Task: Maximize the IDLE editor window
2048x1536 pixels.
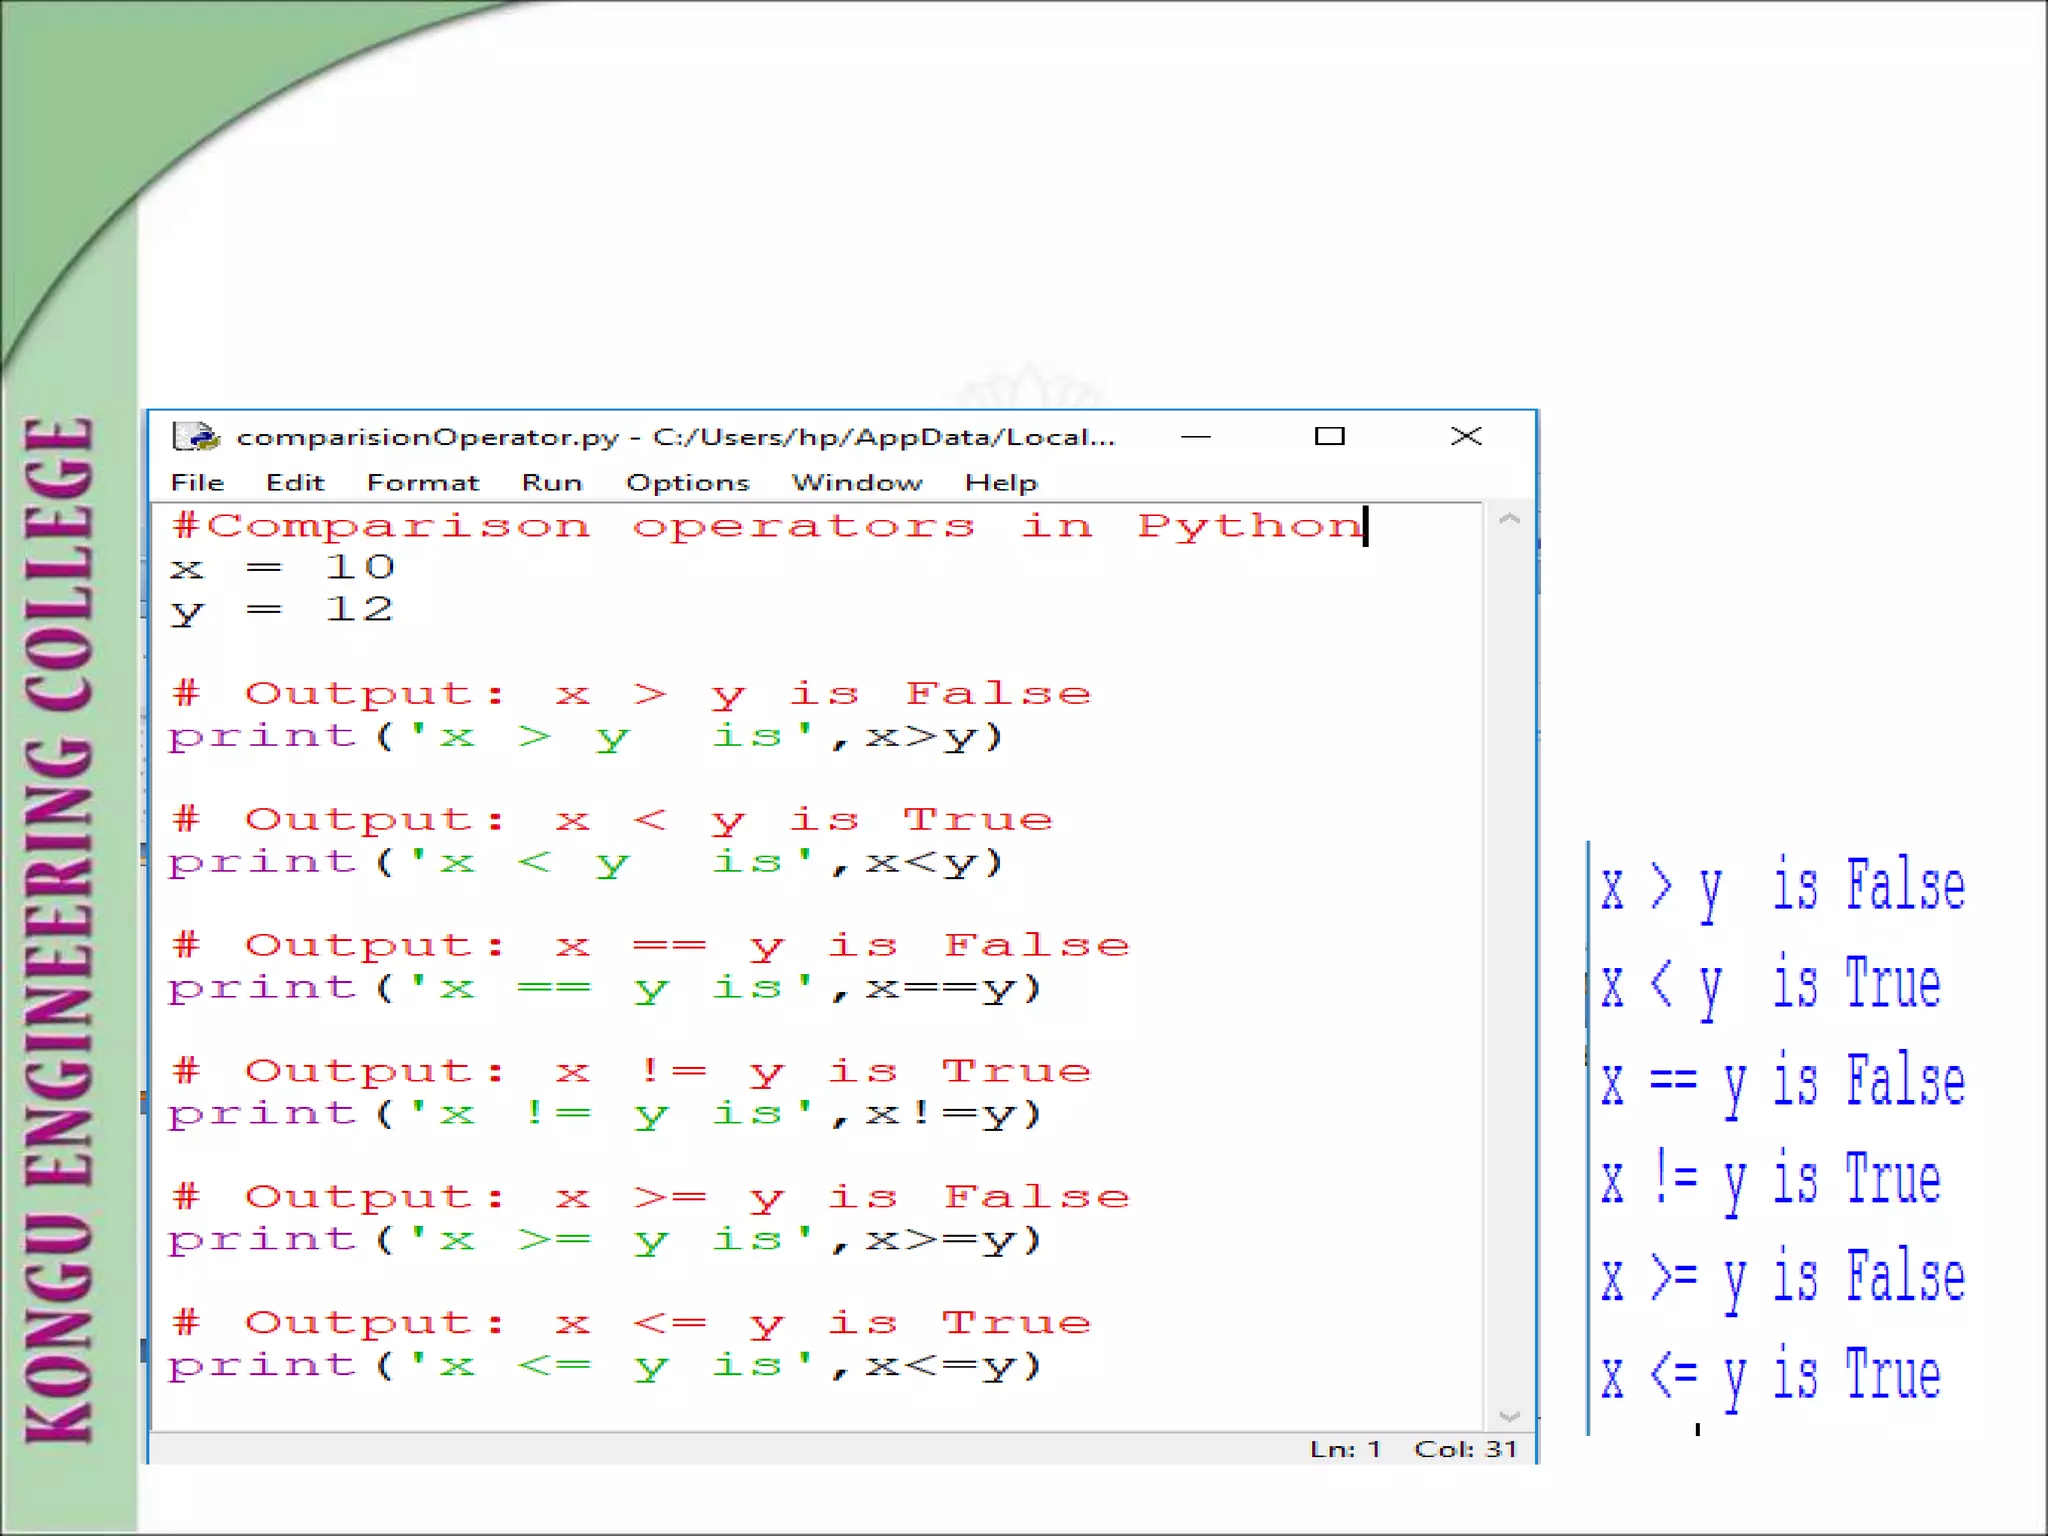Action: click(x=1329, y=436)
